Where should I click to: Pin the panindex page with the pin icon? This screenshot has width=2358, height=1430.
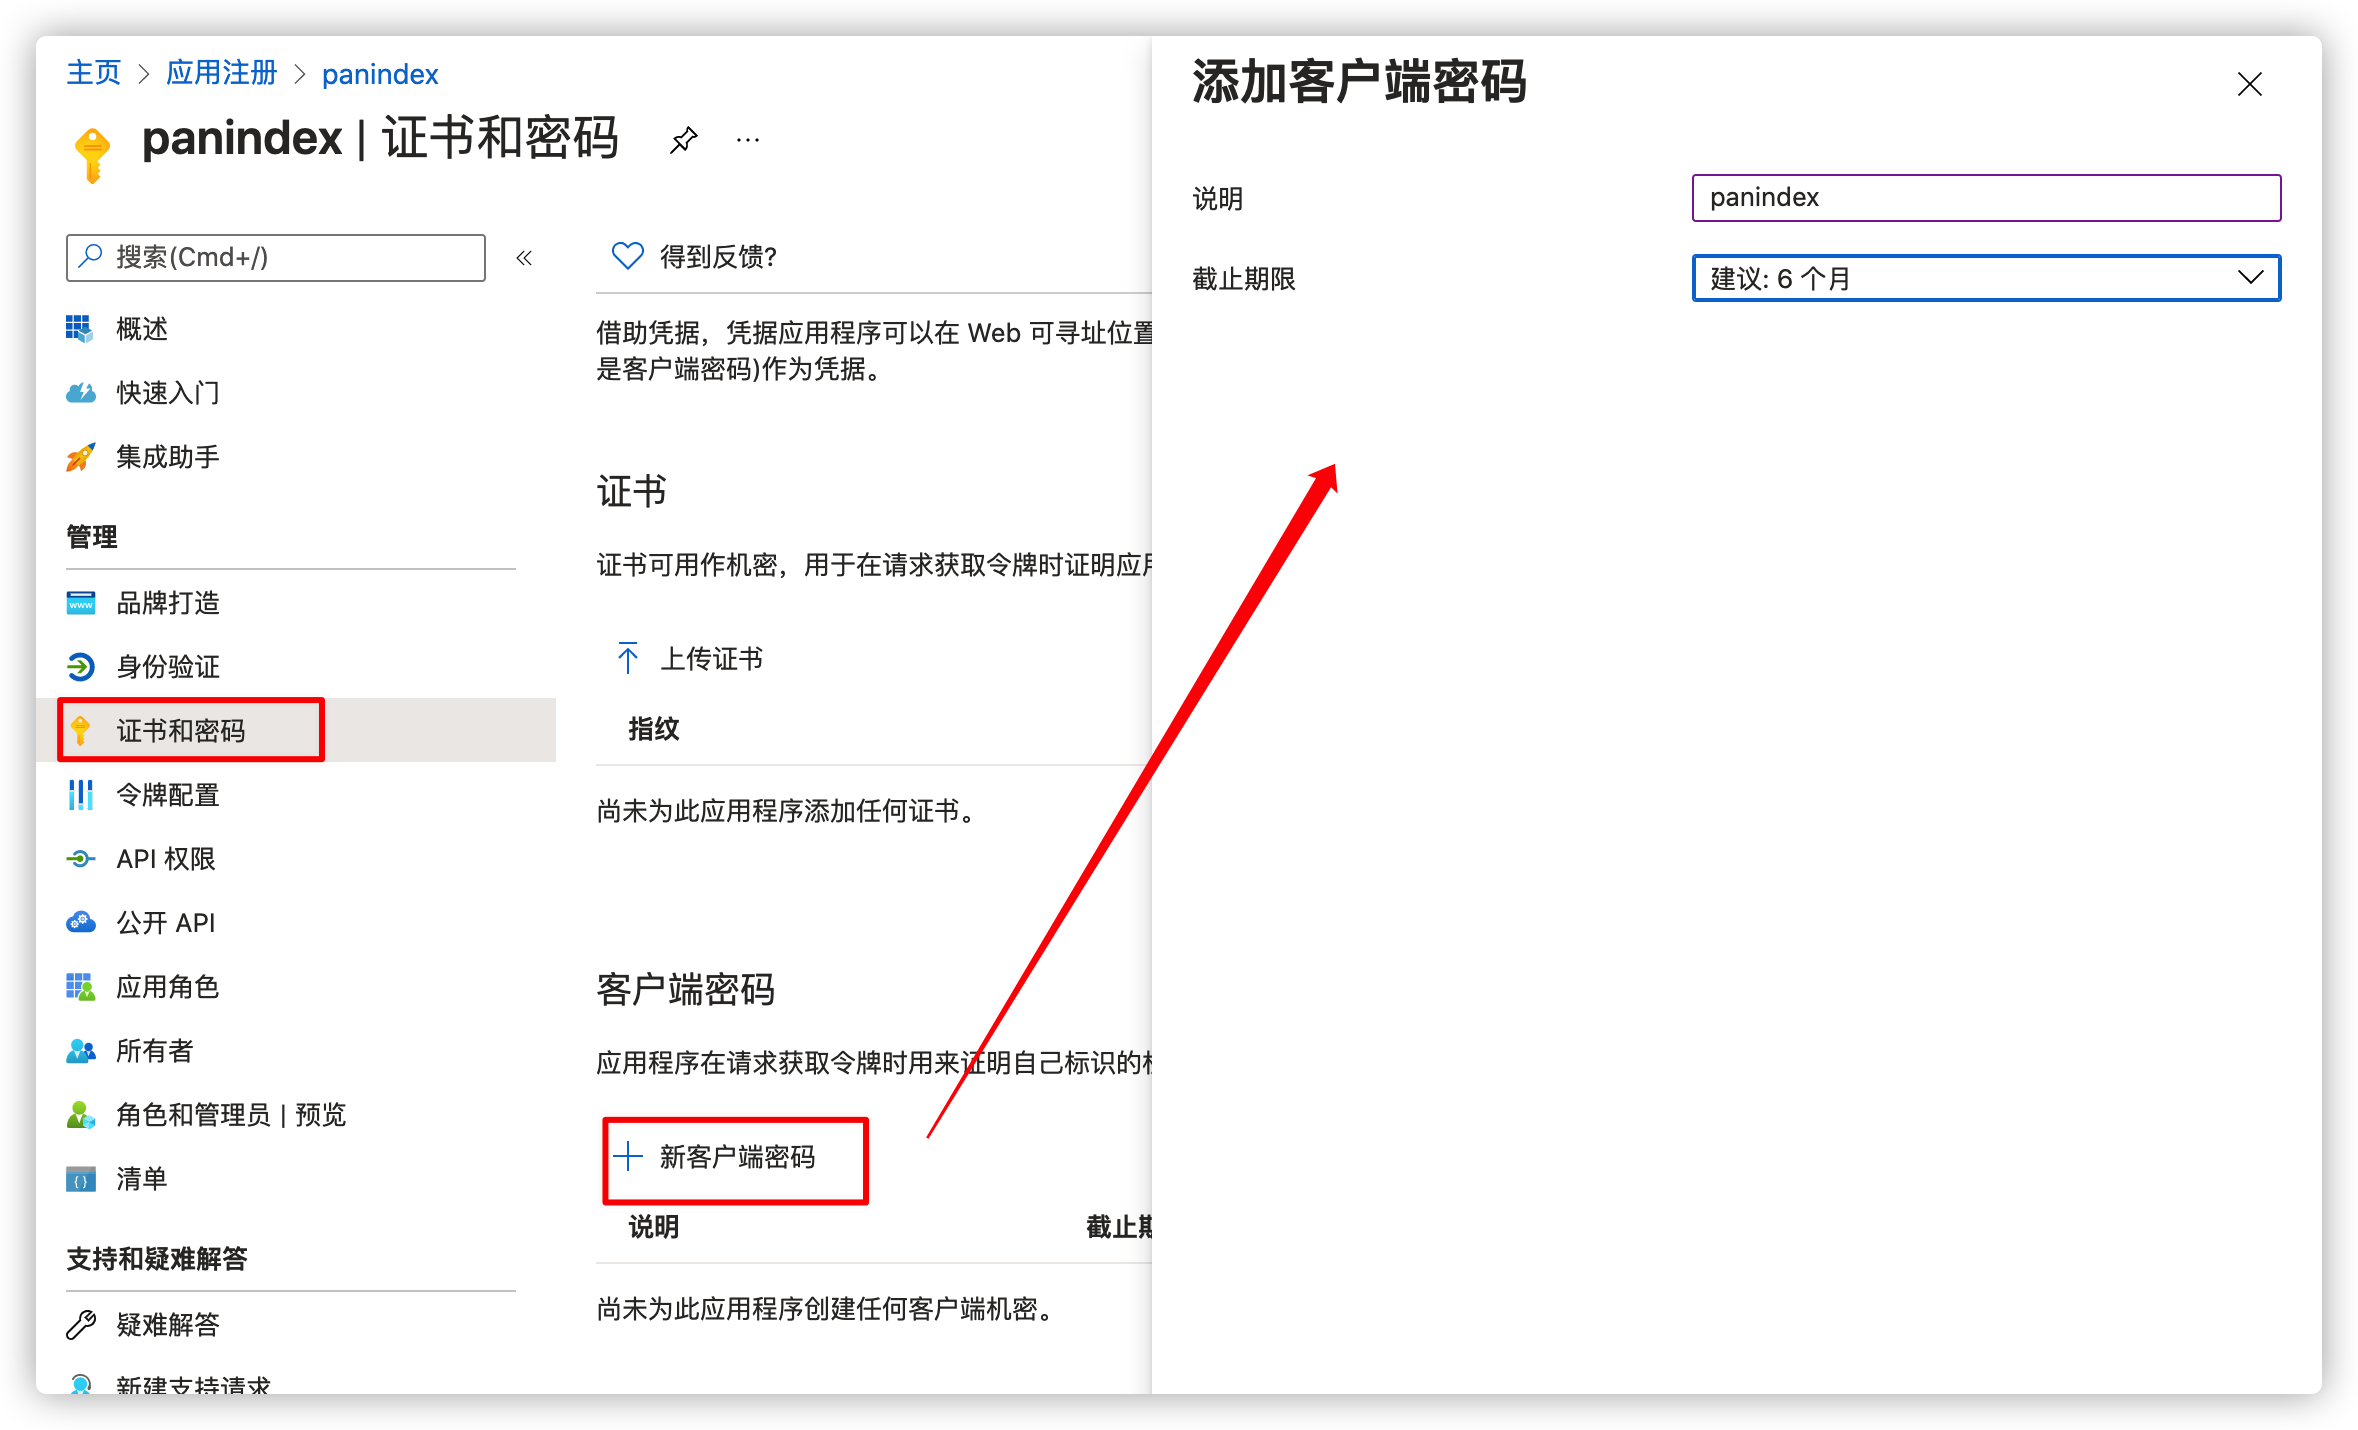(683, 140)
